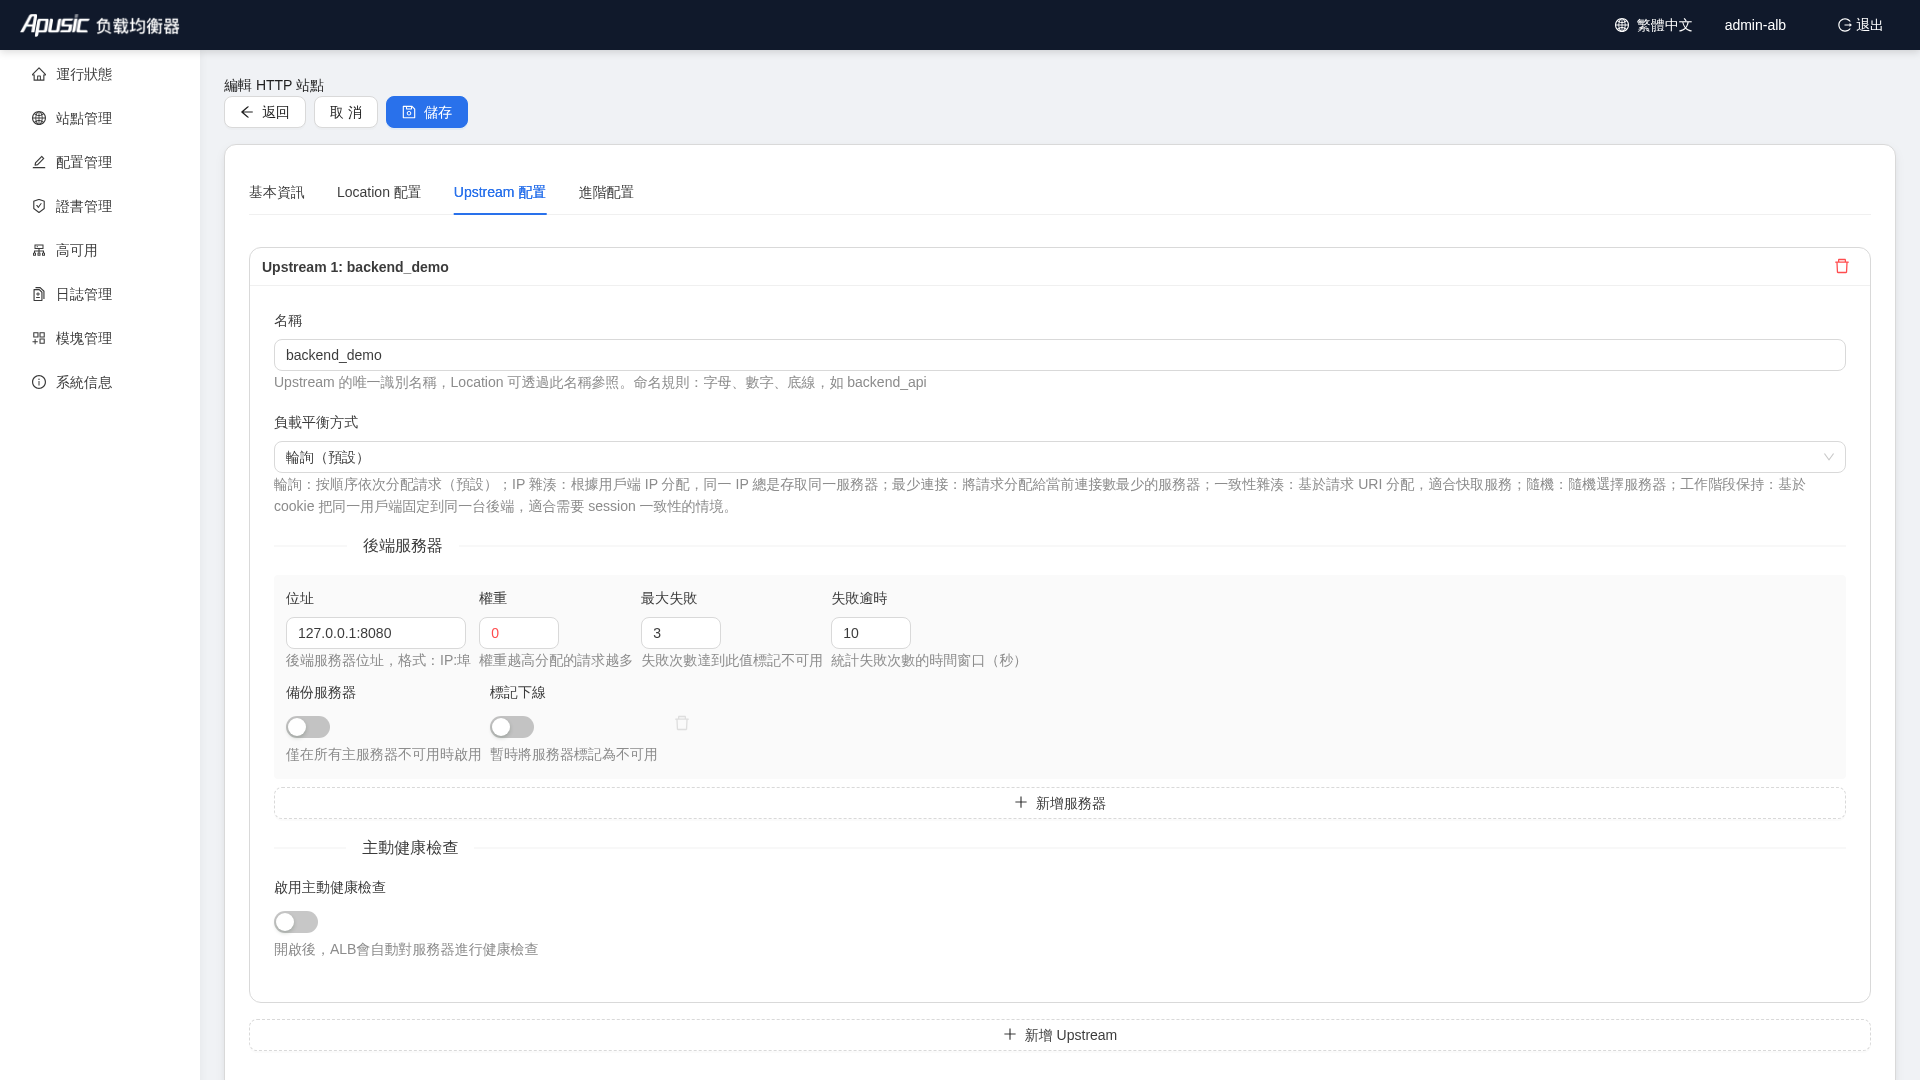The image size is (1920, 1080).
Task: Click the document icon beside 日誌管理
Action: click(x=39, y=294)
